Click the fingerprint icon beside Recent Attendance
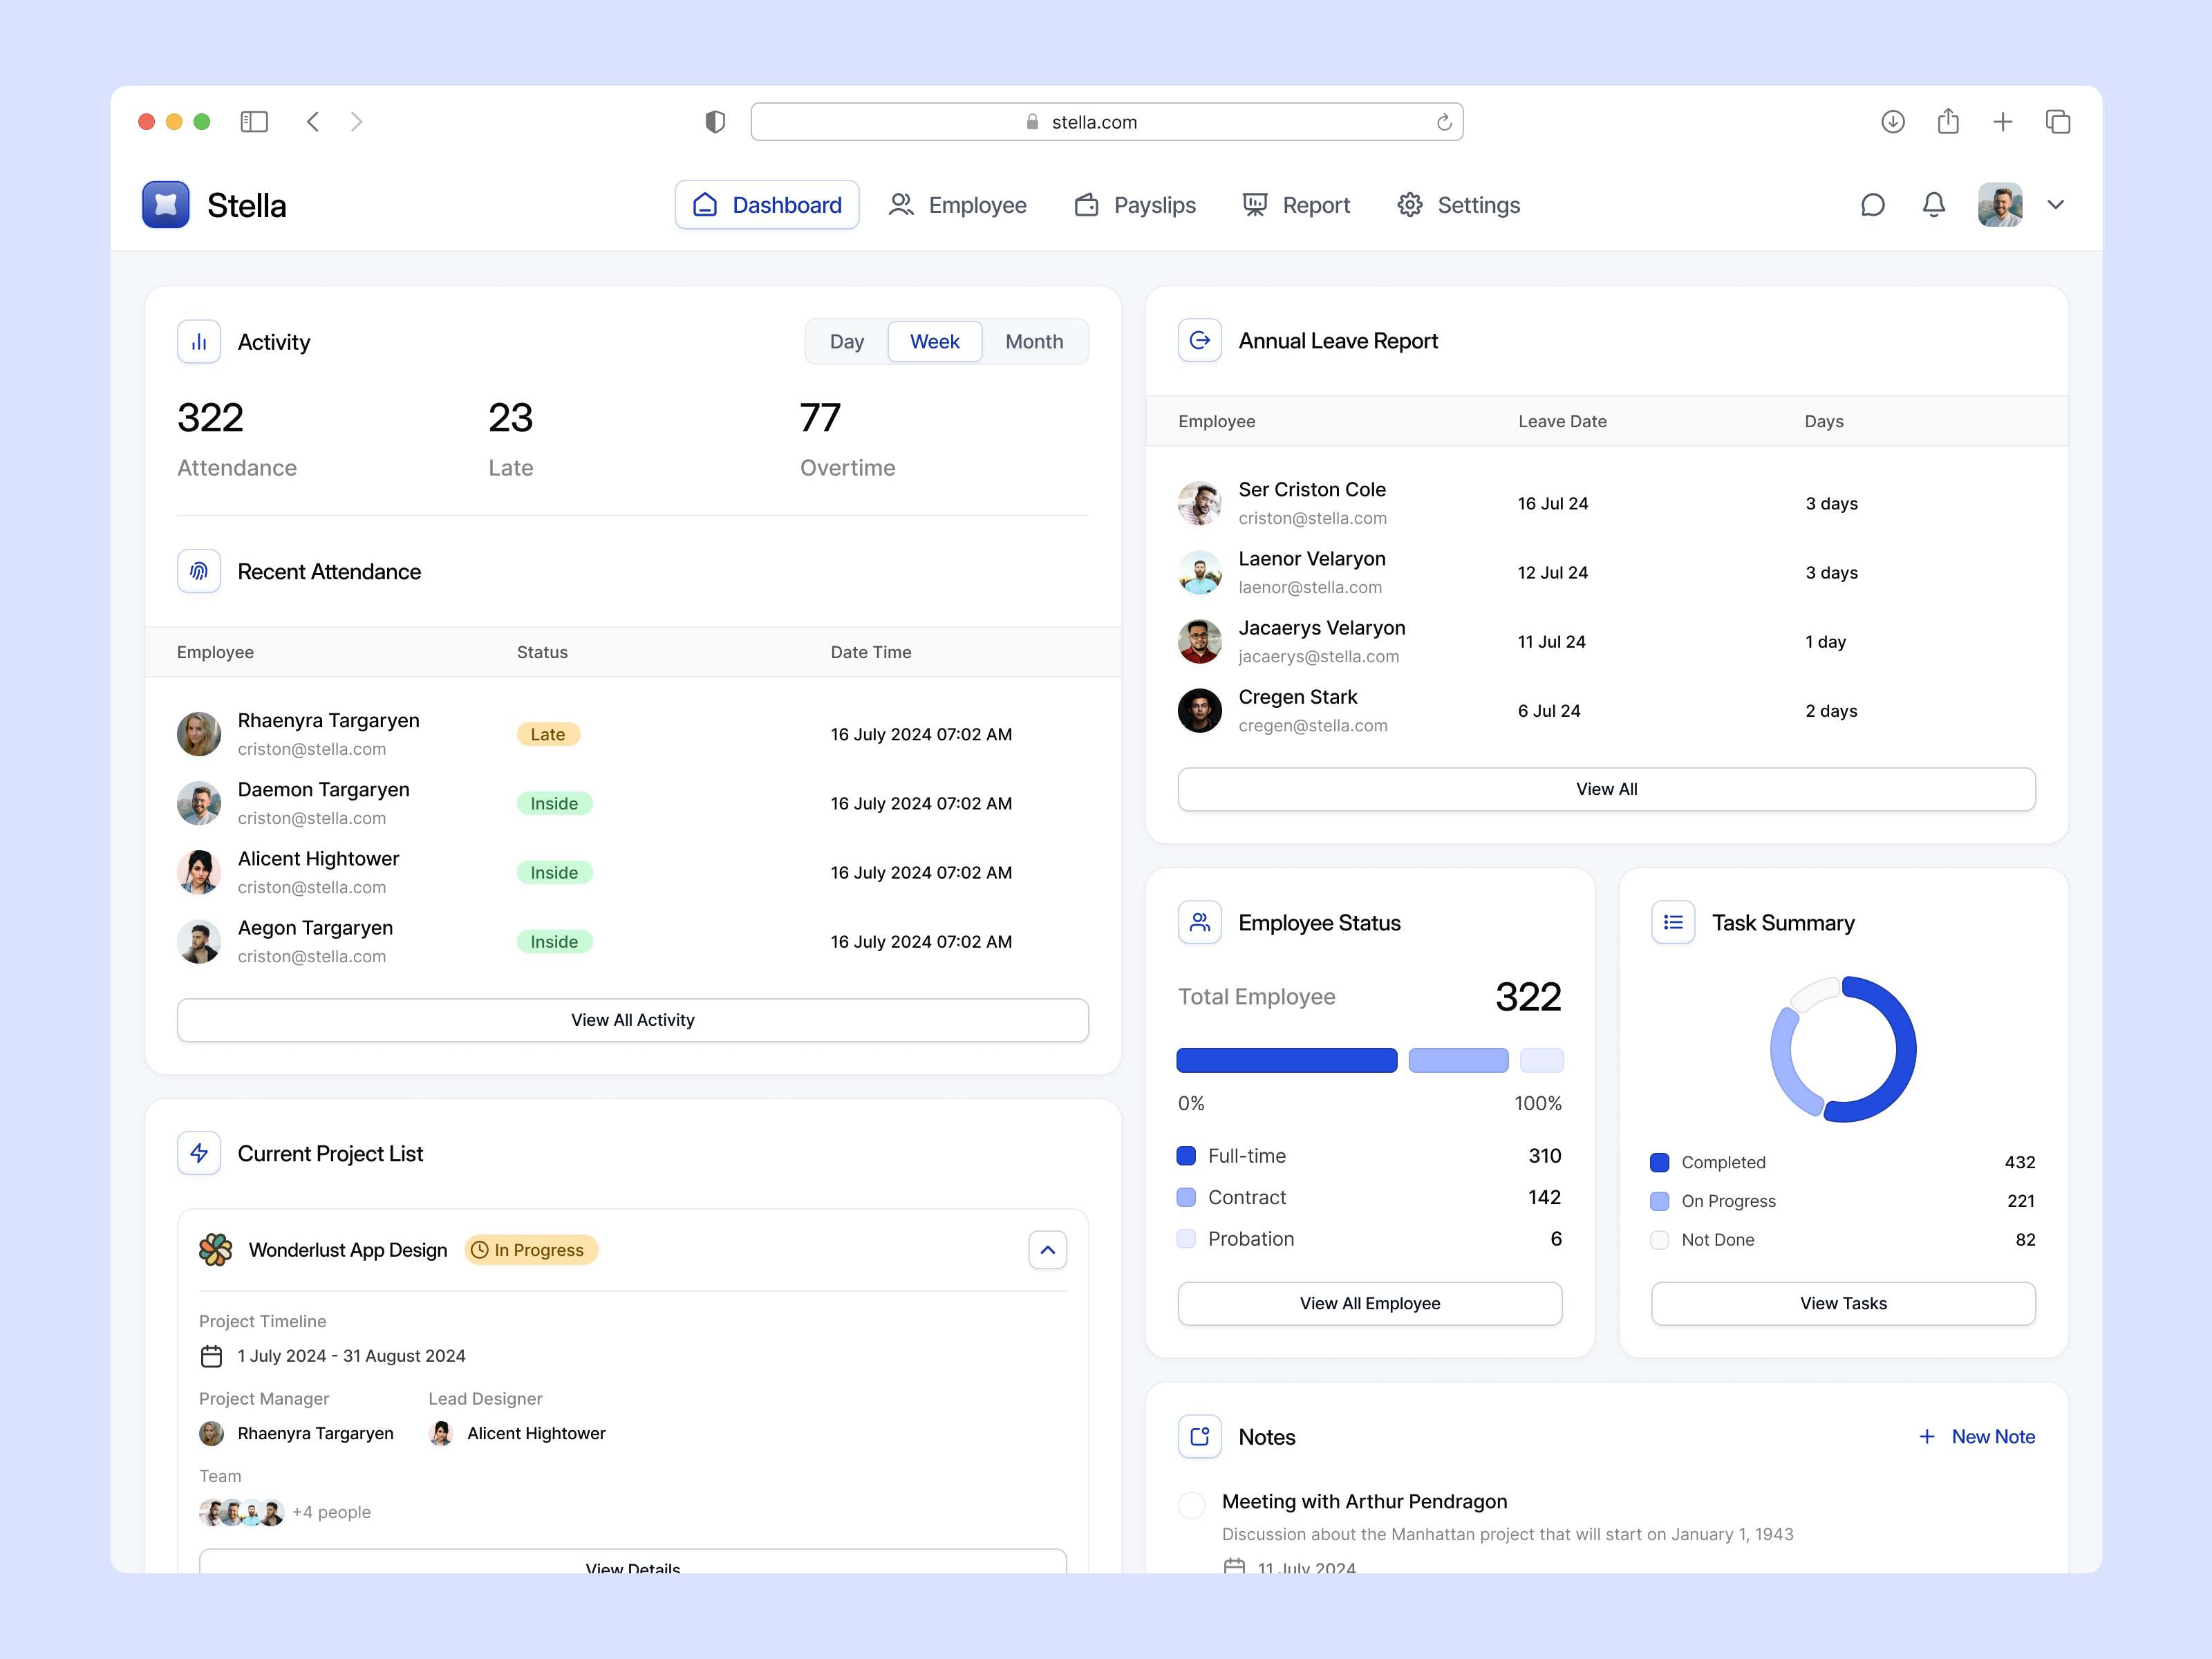Screen dimensions: 2212x1659 point(199,571)
